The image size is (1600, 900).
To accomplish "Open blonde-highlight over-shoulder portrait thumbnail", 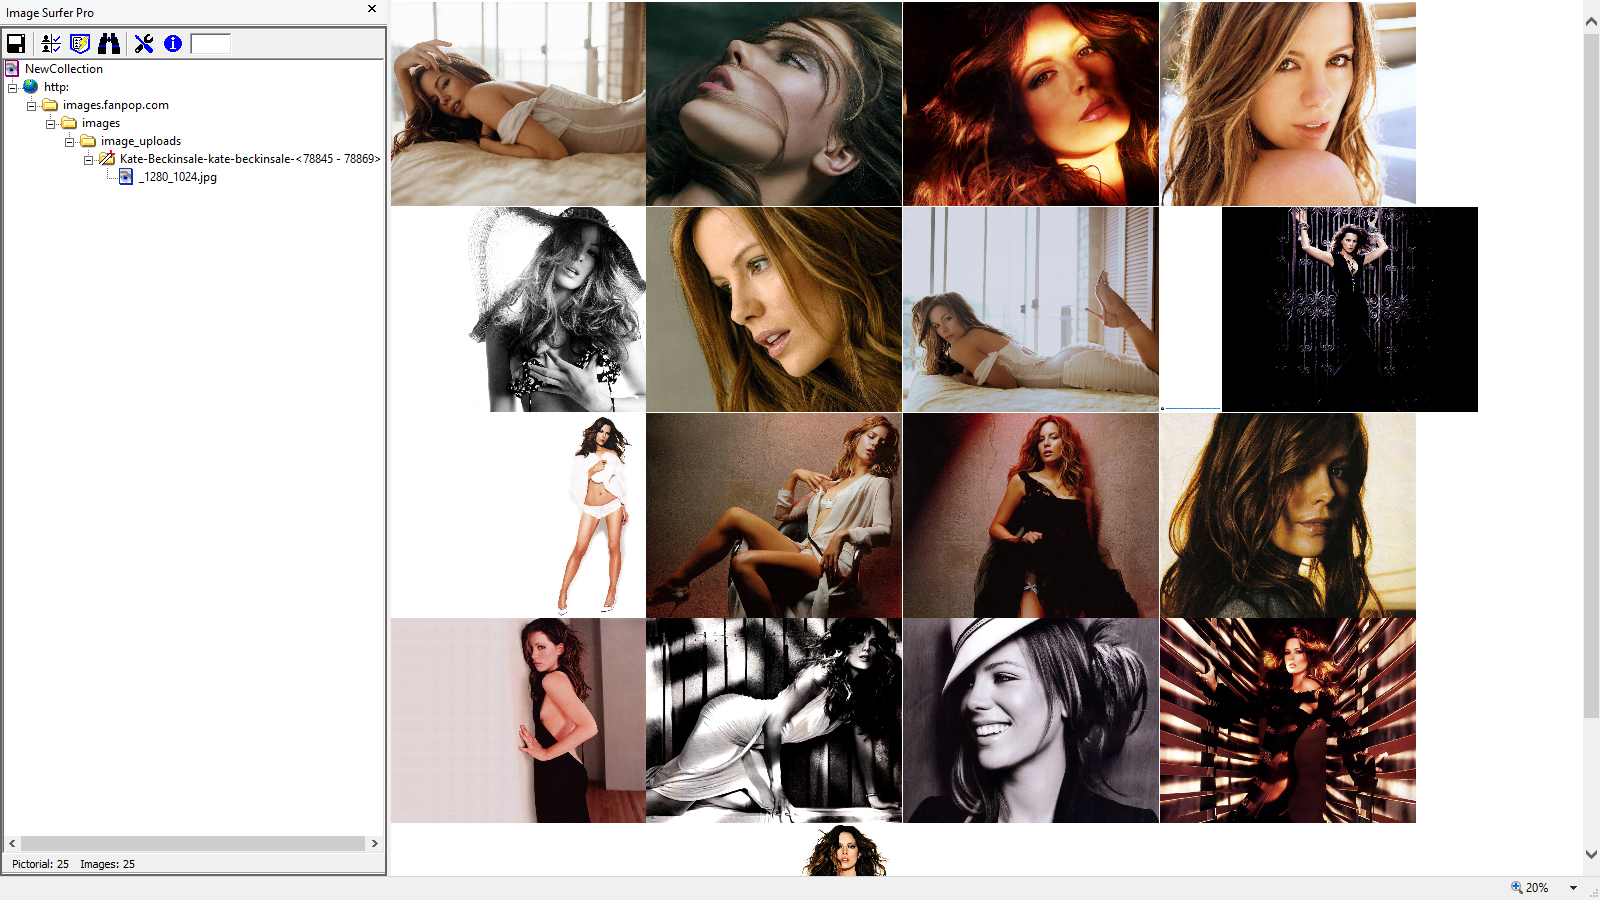I will (1288, 104).
